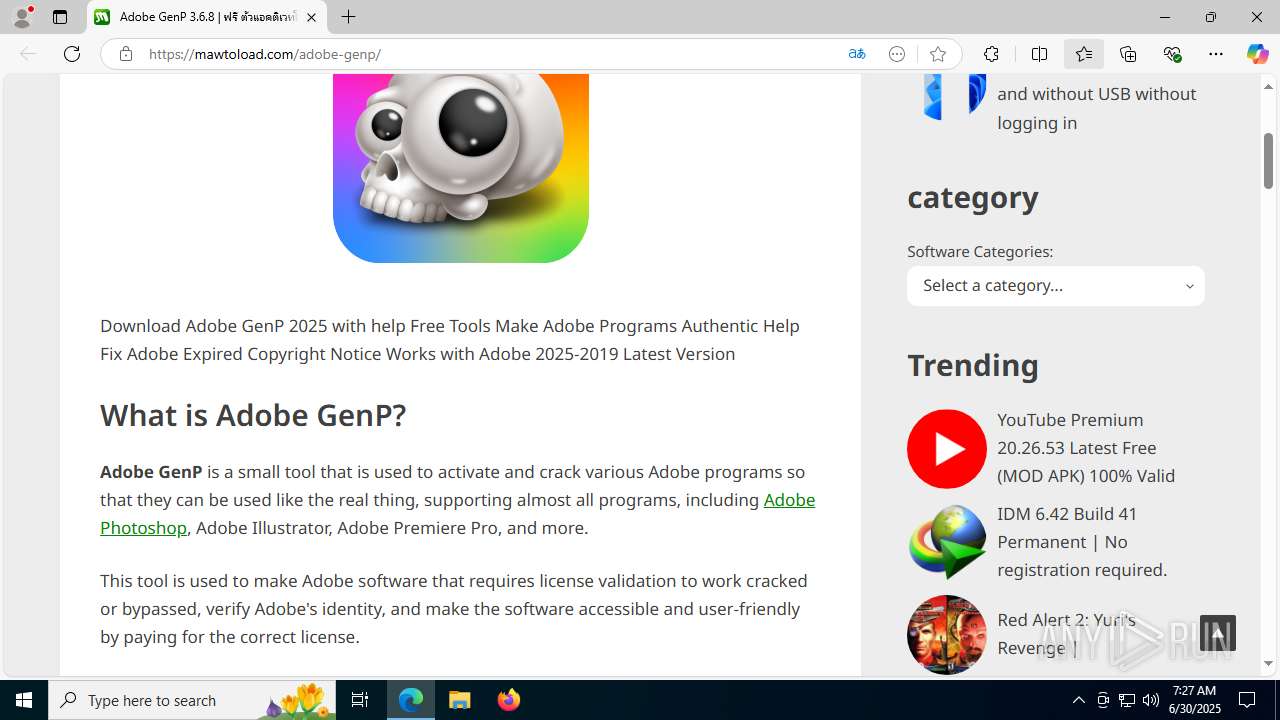Open Edge Settings and more menu

(x=1216, y=54)
